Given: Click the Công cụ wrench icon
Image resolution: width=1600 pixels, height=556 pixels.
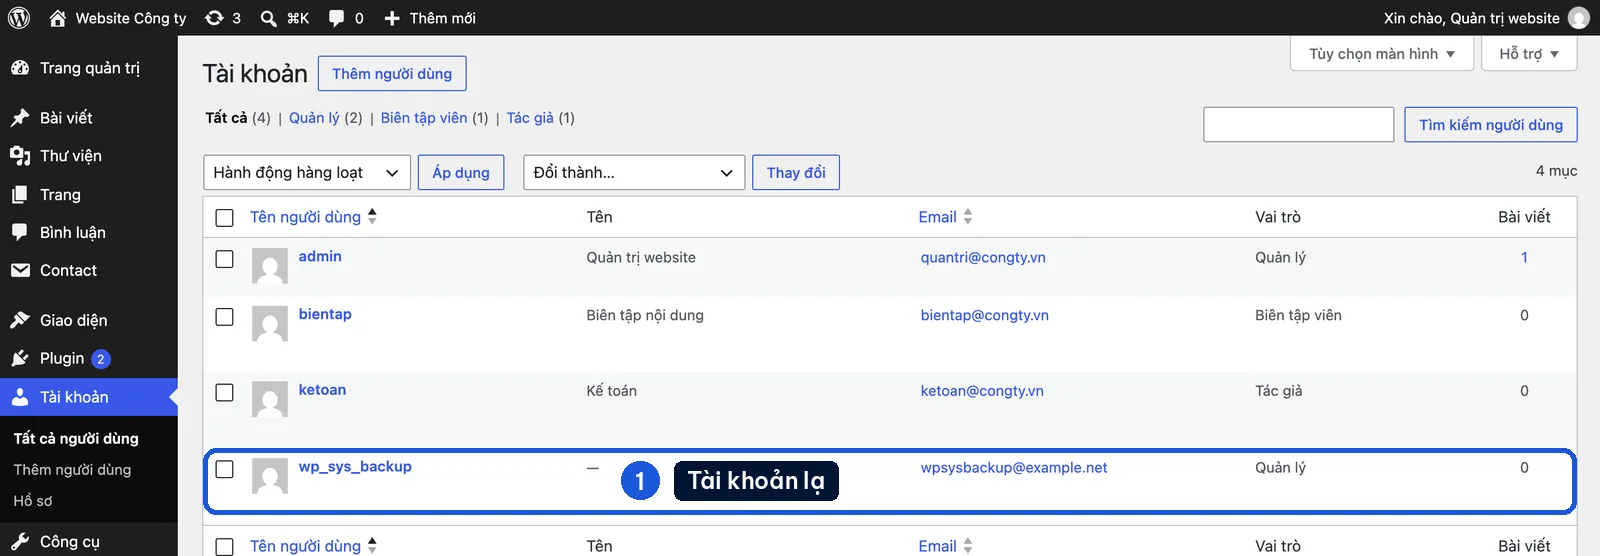Looking at the screenshot, I should (20, 542).
